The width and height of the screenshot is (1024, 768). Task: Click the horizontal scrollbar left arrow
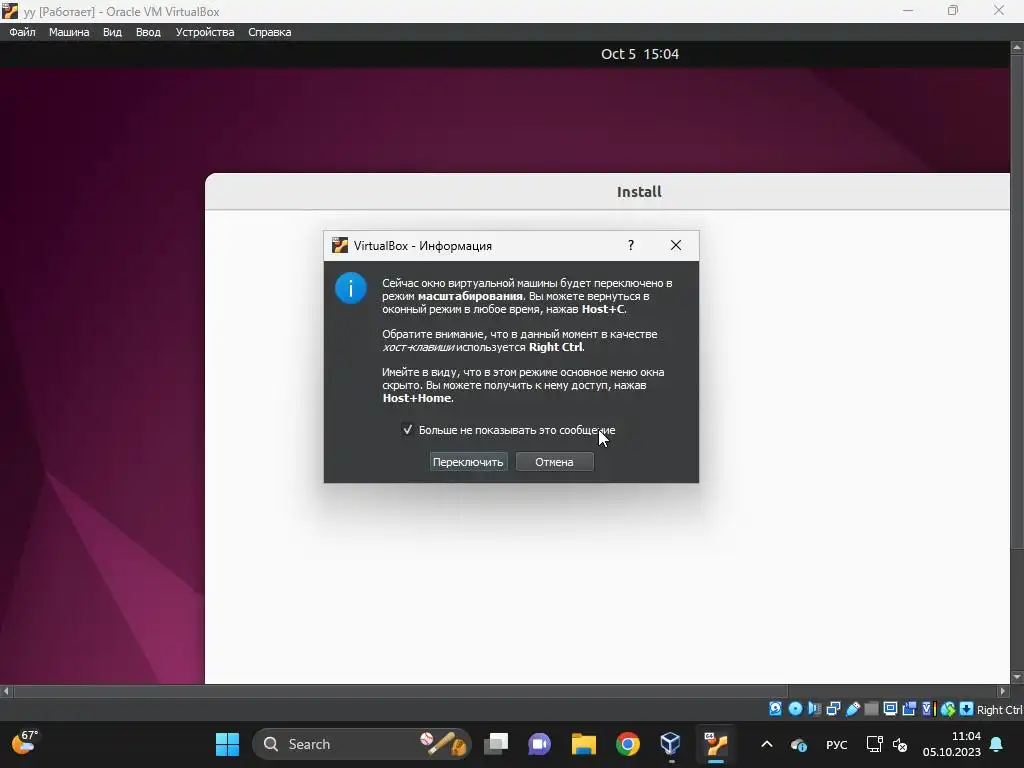(x=7, y=690)
